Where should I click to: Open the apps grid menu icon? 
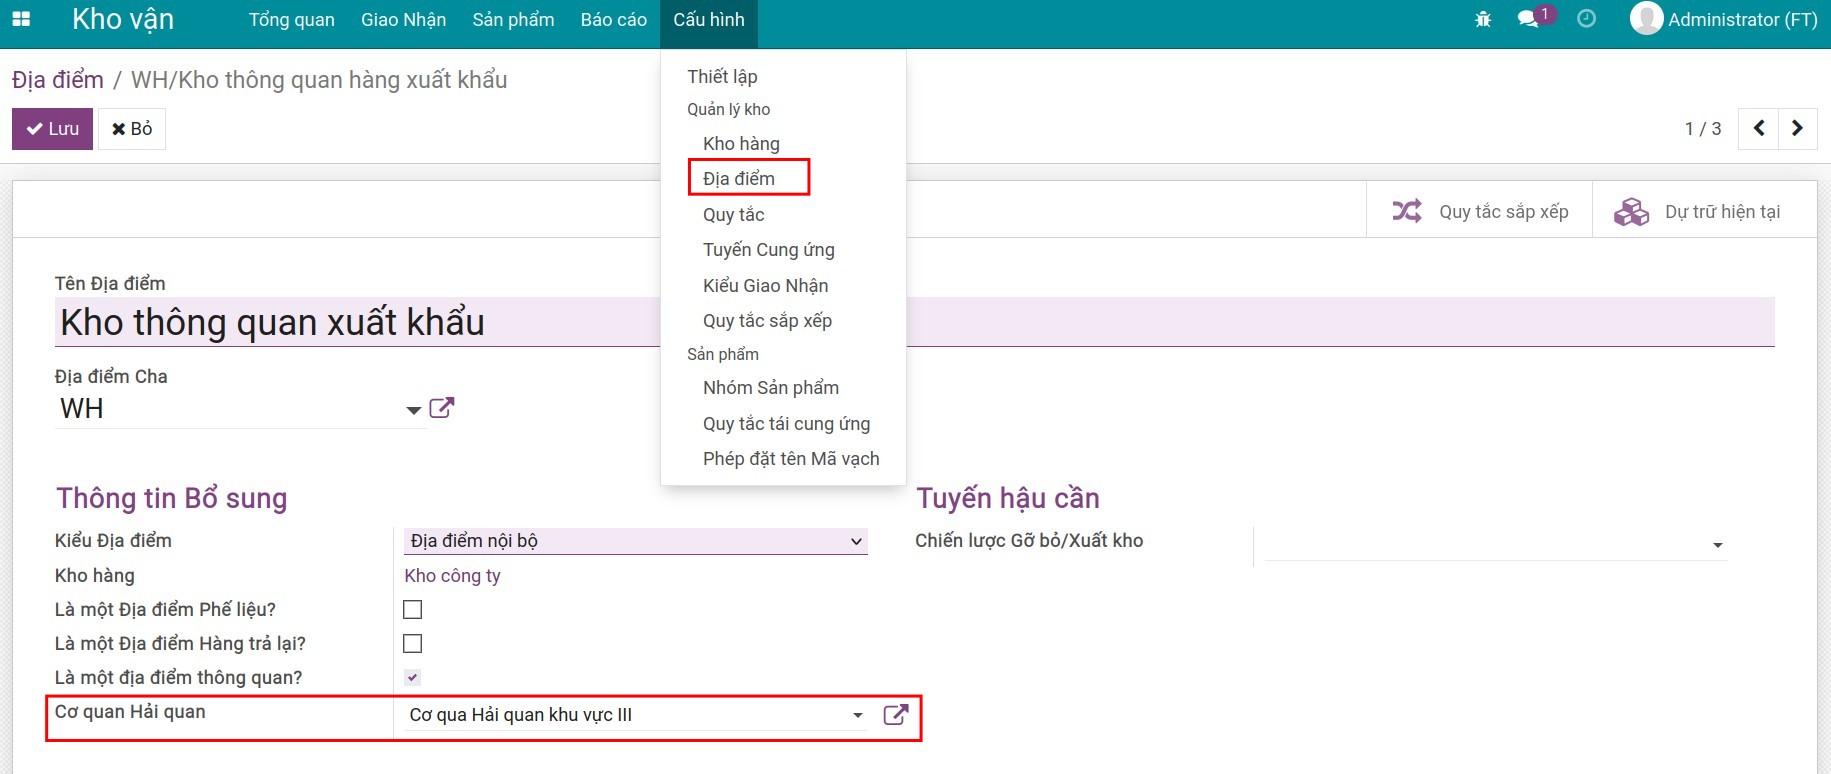coord(21,19)
